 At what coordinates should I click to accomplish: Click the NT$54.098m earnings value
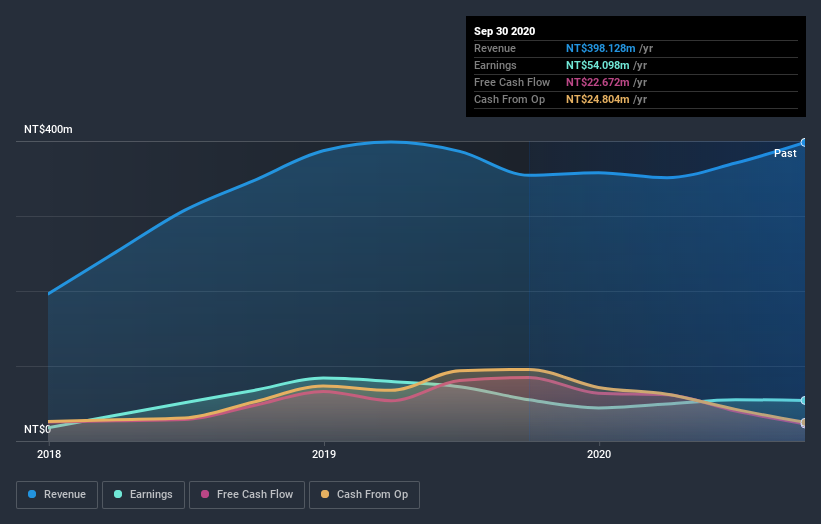597,65
